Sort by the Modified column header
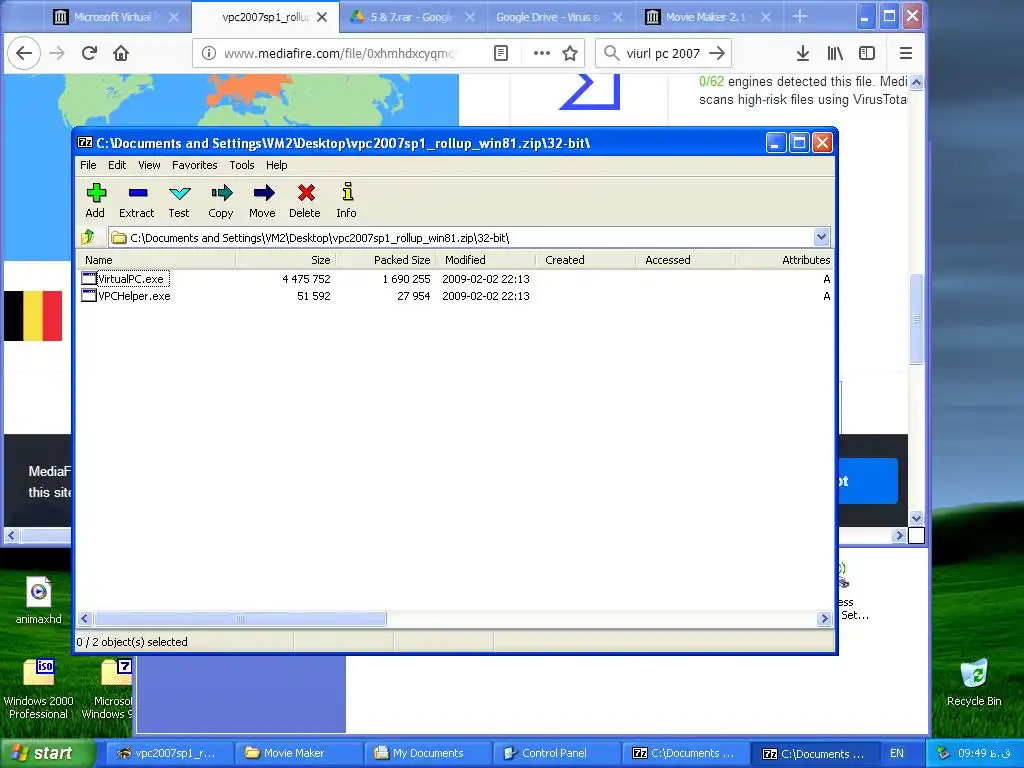1024x768 pixels. click(x=485, y=260)
